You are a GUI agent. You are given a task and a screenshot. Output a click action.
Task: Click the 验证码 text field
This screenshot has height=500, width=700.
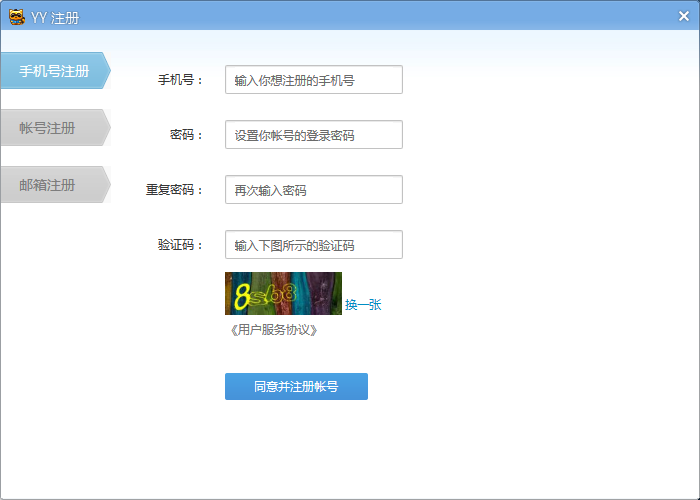pyautogui.click(x=314, y=244)
